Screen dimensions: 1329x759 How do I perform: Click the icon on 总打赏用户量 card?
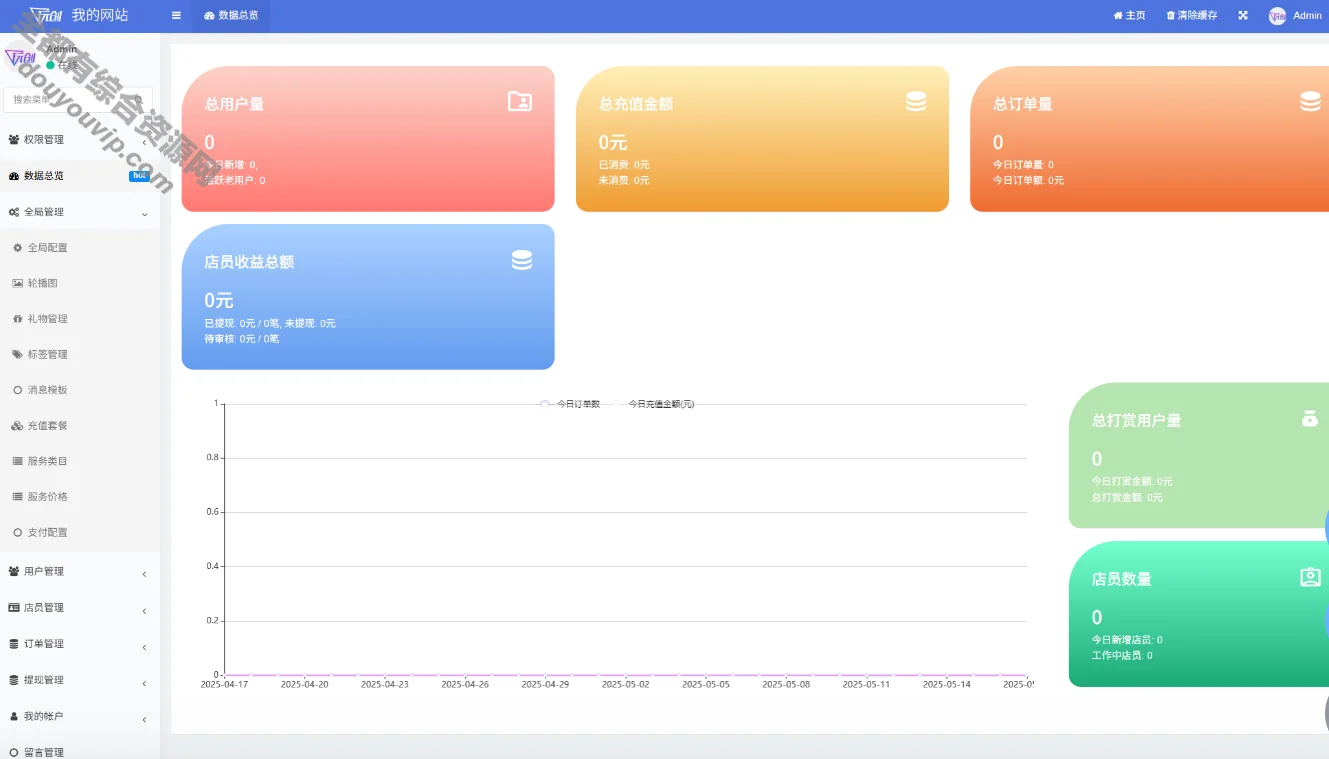[1310, 419]
